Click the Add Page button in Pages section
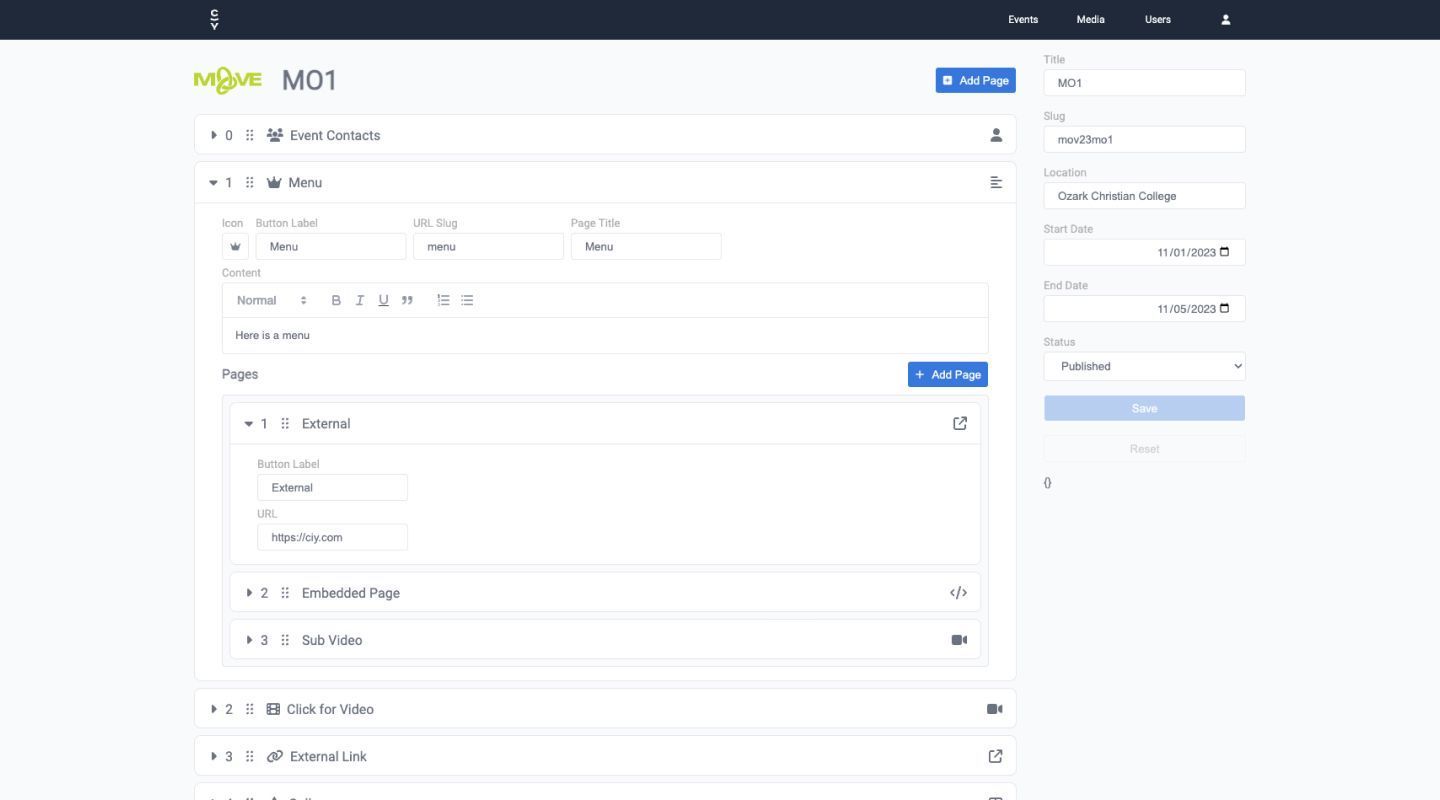1440x800 pixels. tap(947, 374)
